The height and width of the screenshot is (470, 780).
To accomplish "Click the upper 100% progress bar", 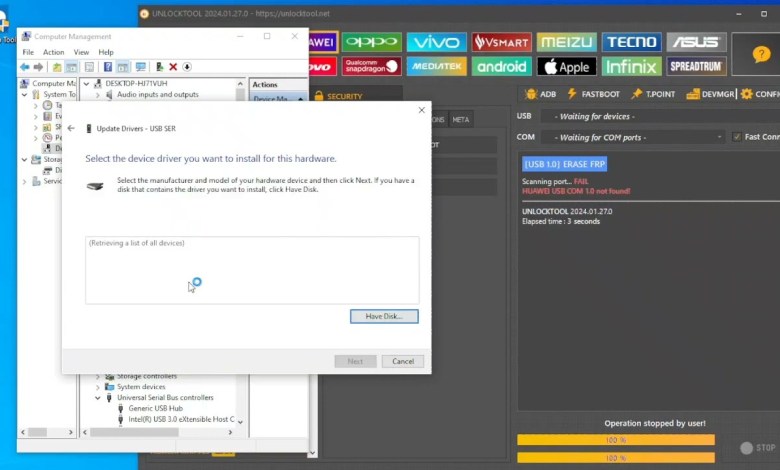I will tap(616, 440).
